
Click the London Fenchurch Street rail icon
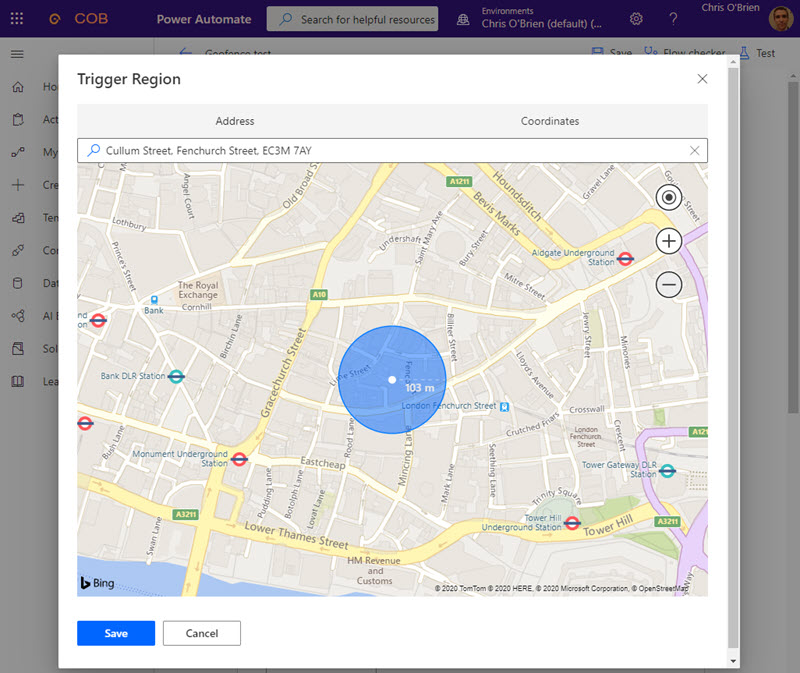click(504, 407)
